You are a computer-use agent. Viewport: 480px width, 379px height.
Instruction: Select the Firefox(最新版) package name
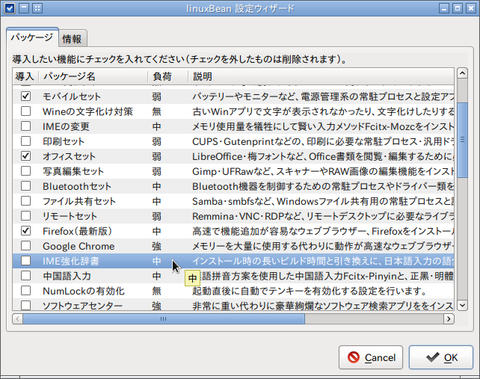click(77, 231)
